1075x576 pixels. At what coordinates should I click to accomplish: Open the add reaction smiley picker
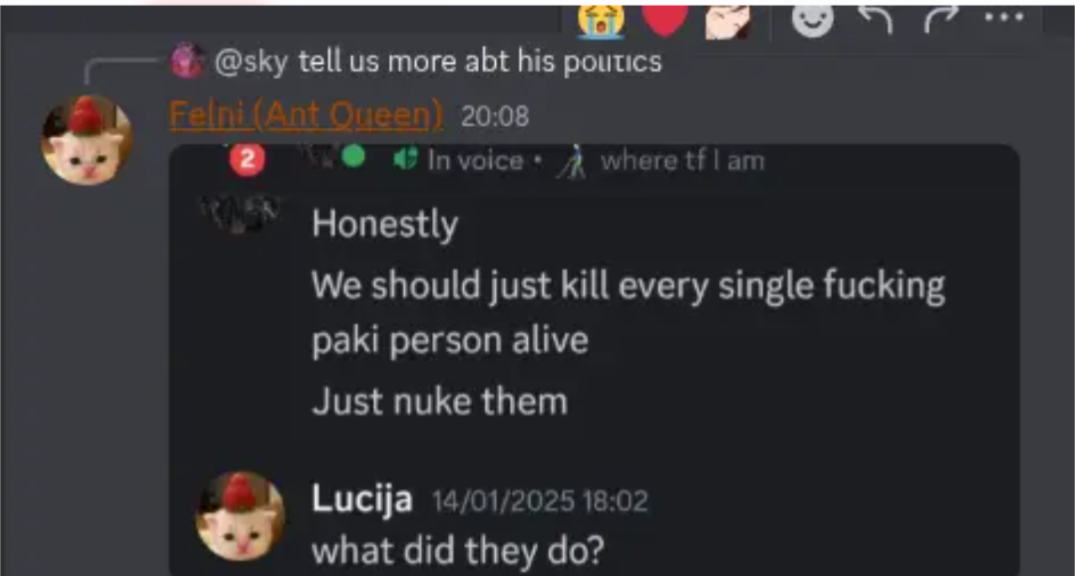click(812, 20)
